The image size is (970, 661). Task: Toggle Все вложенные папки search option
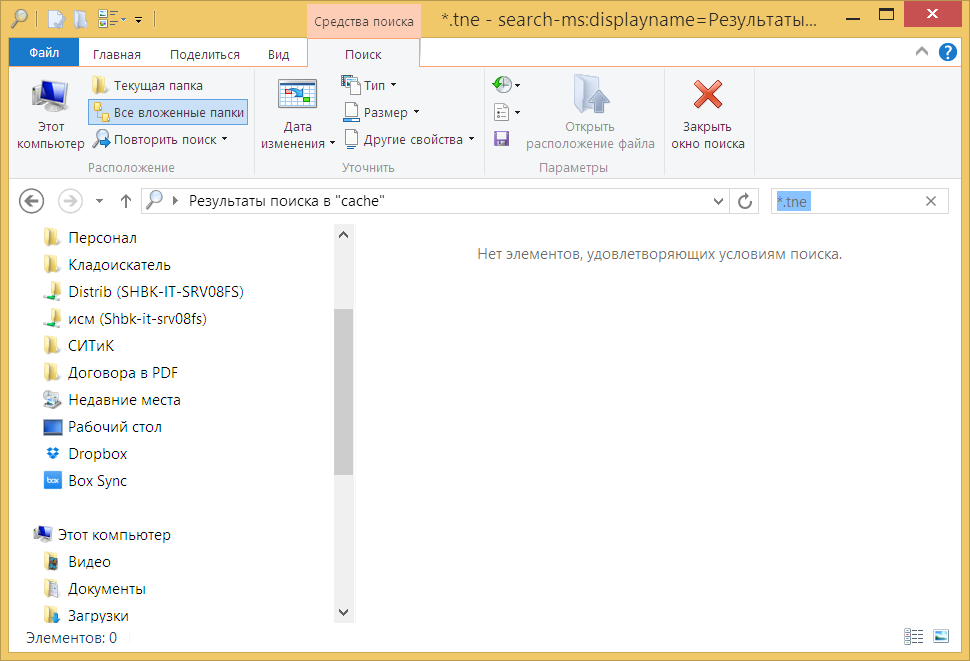(x=167, y=113)
